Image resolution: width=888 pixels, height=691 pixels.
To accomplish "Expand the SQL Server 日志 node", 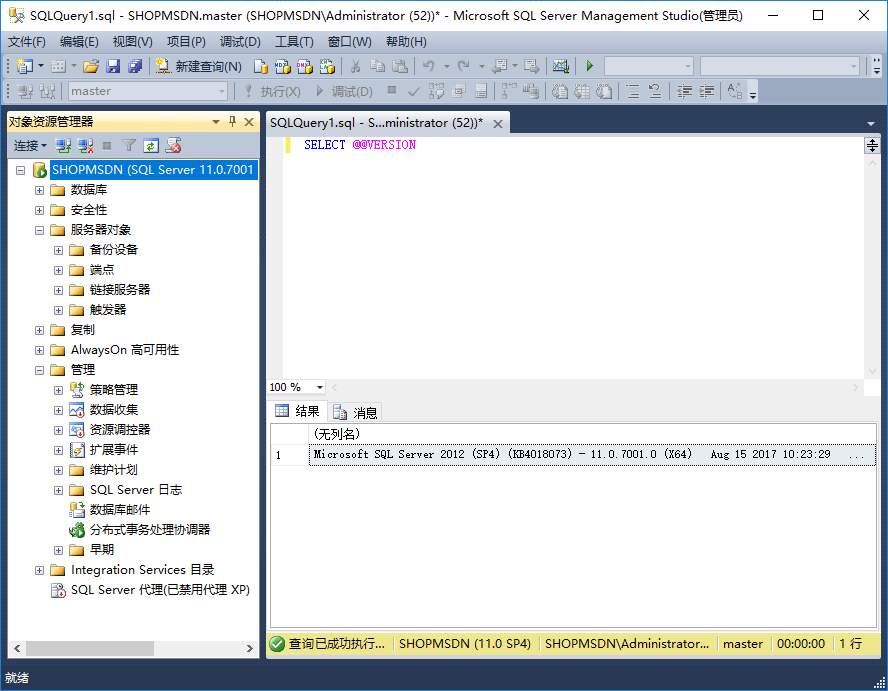I will [x=58, y=490].
